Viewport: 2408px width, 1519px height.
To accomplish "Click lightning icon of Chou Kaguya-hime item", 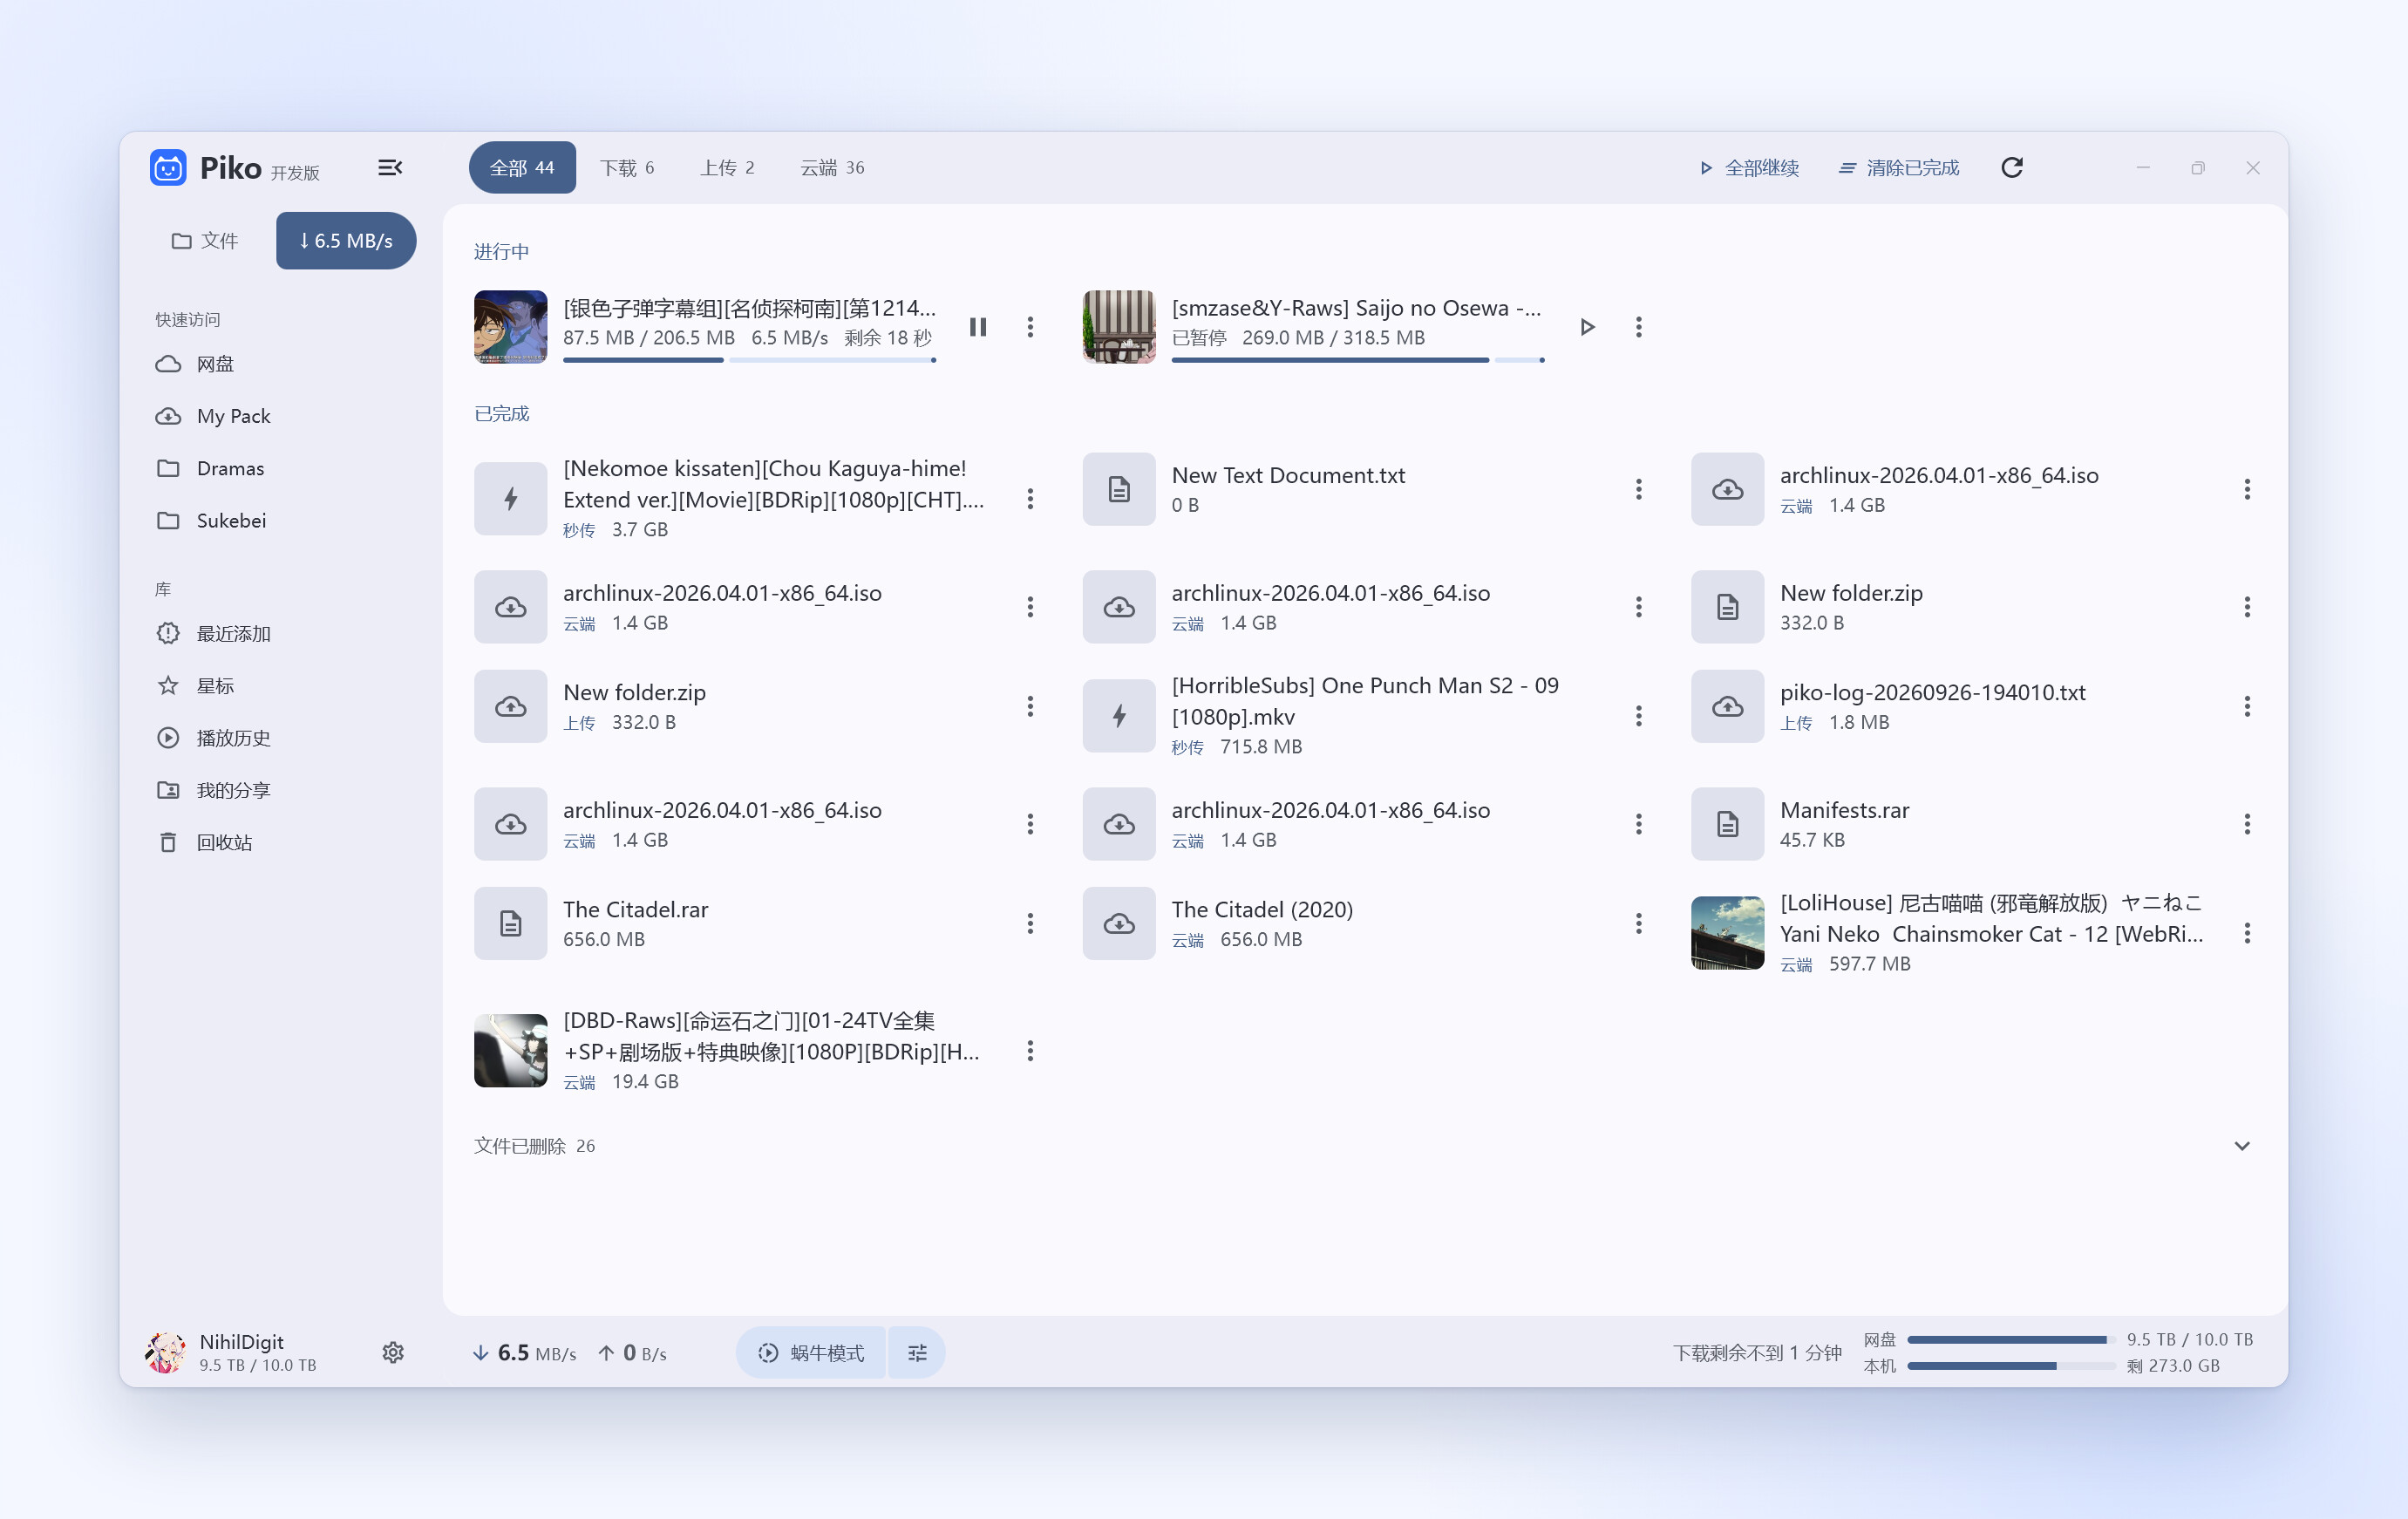I will point(511,498).
